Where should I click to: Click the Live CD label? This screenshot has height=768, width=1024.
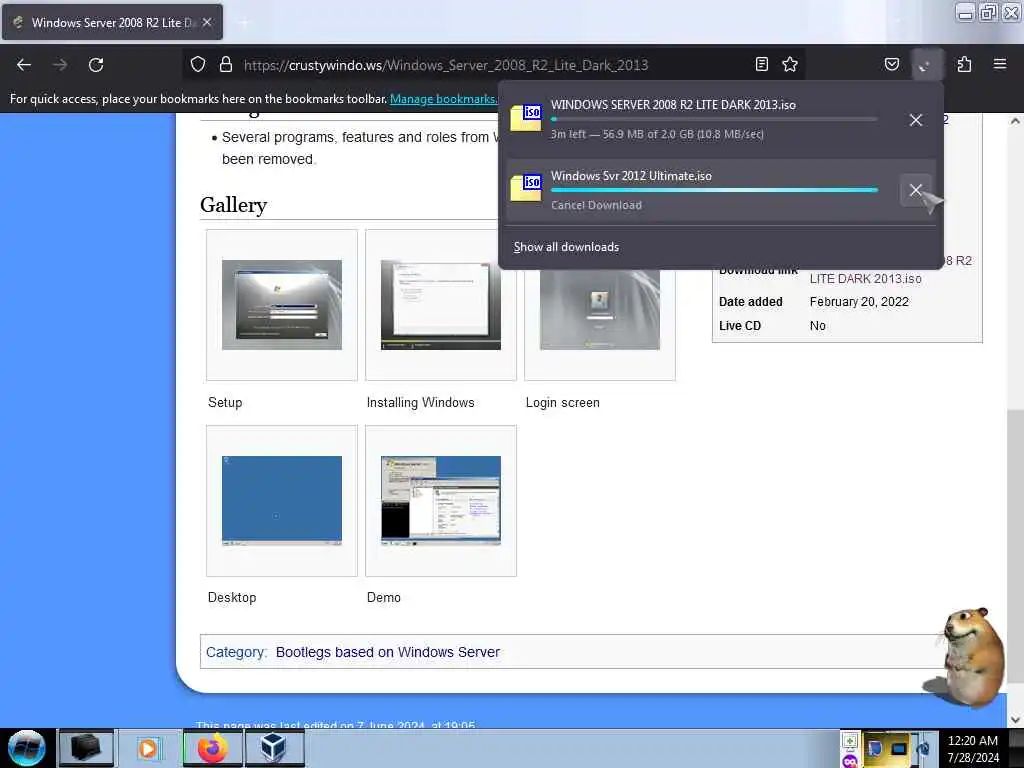point(739,325)
